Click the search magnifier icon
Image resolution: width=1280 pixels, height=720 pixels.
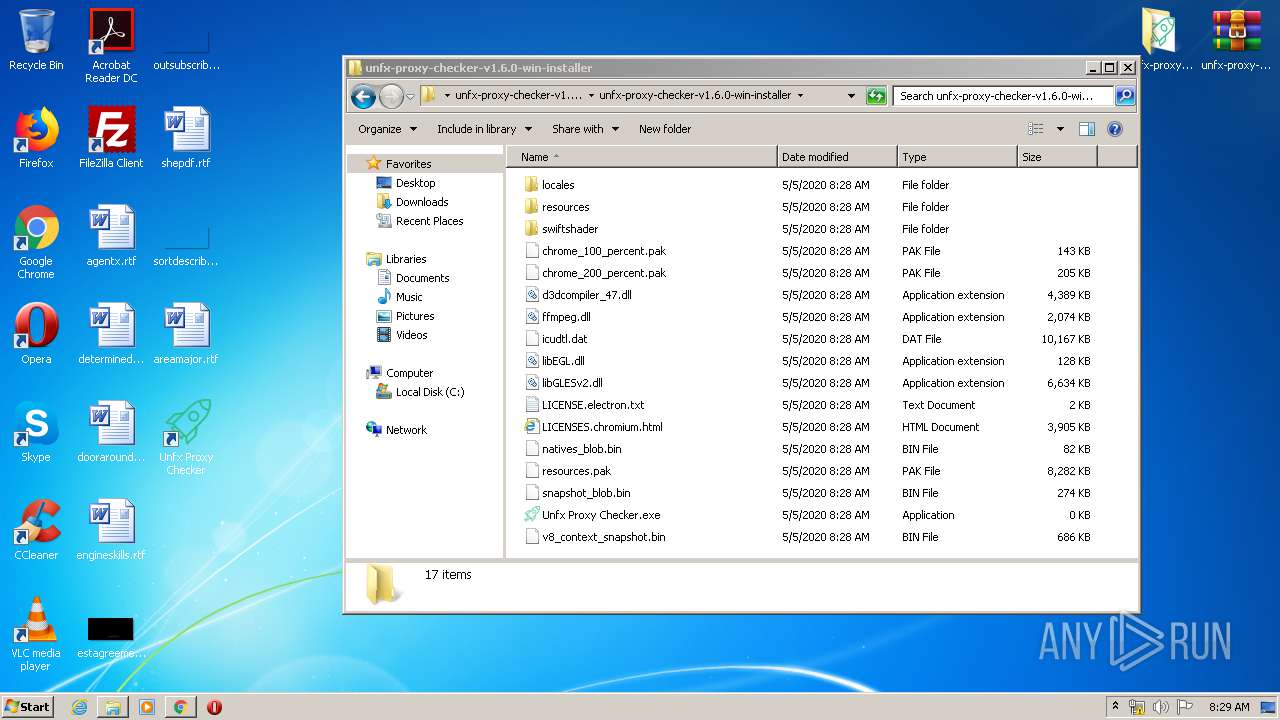point(1125,96)
